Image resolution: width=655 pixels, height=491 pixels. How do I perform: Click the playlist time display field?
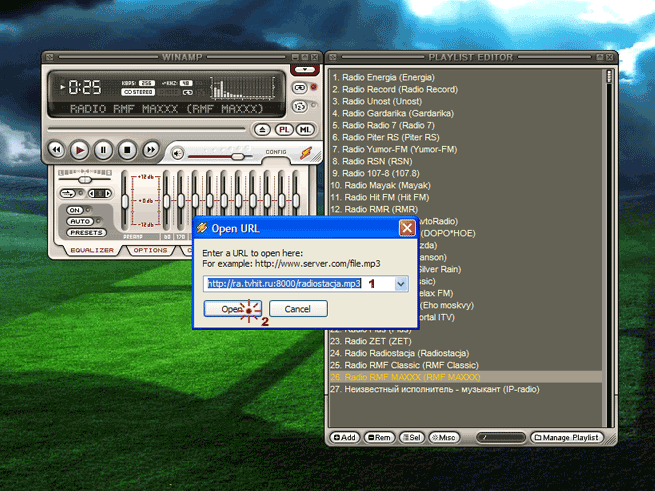[x=501, y=438]
